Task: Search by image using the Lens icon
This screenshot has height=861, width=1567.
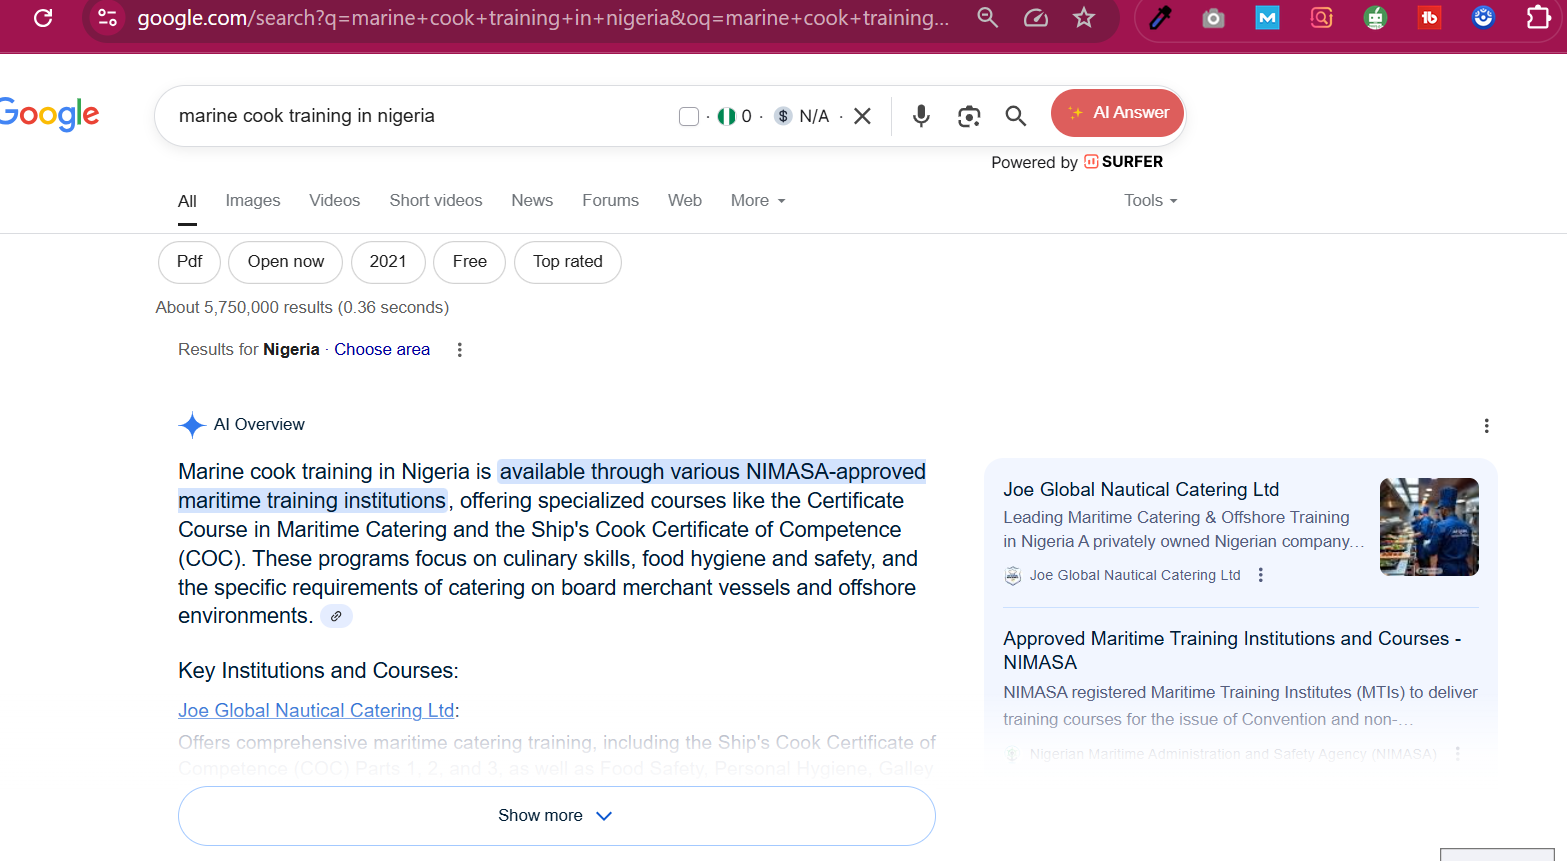Action: (x=968, y=116)
